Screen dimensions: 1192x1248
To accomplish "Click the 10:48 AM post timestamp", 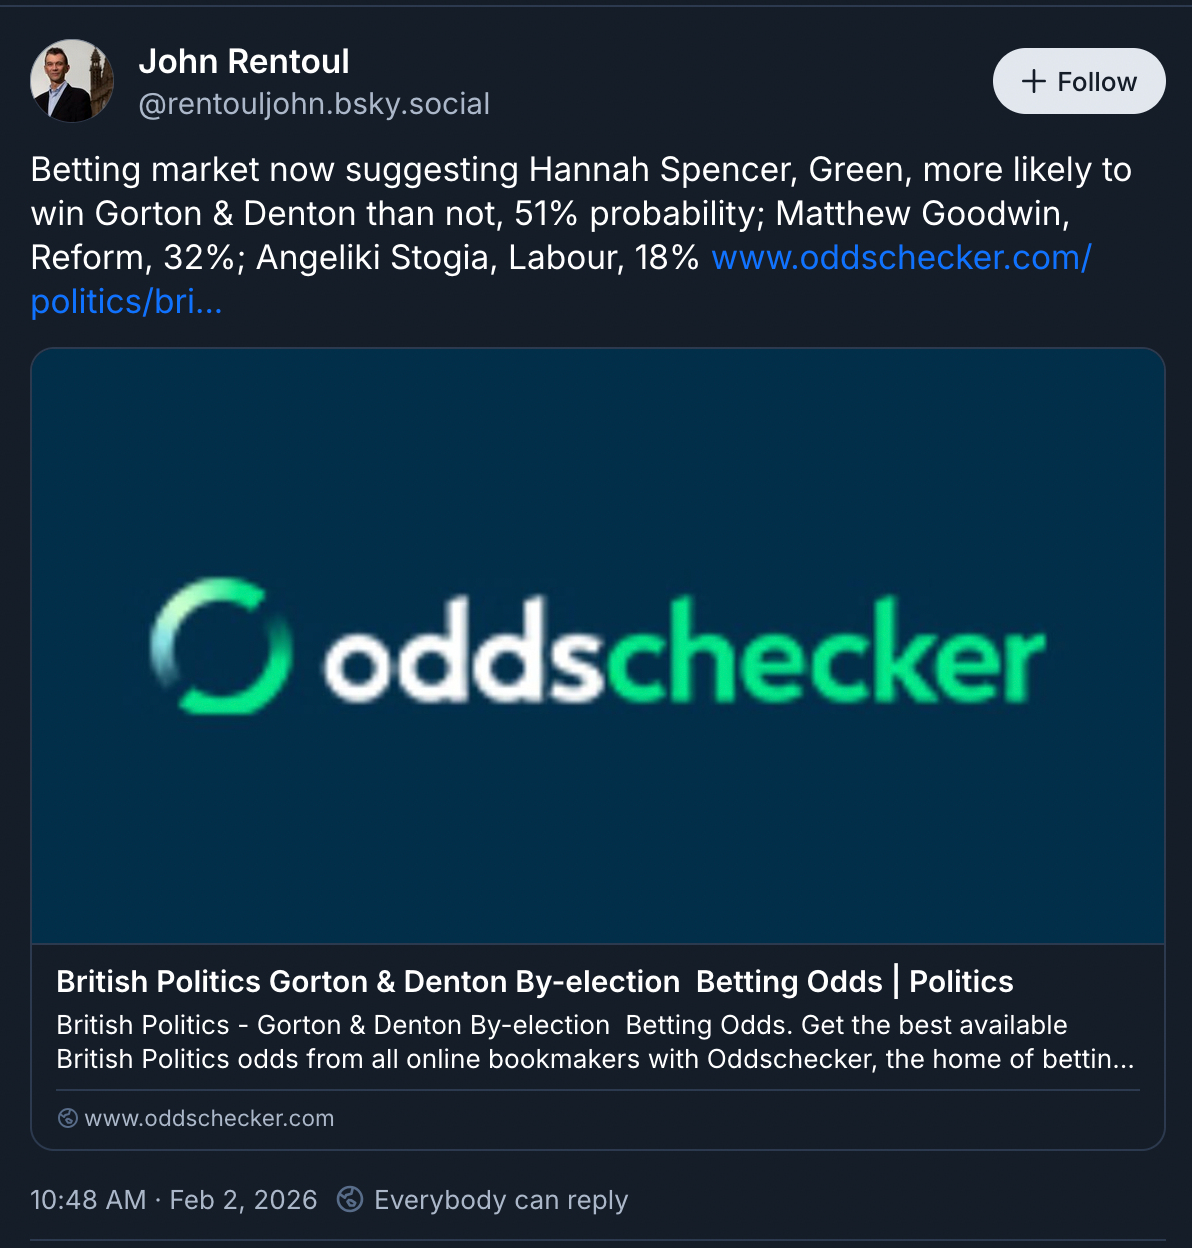I will click(88, 1199).
